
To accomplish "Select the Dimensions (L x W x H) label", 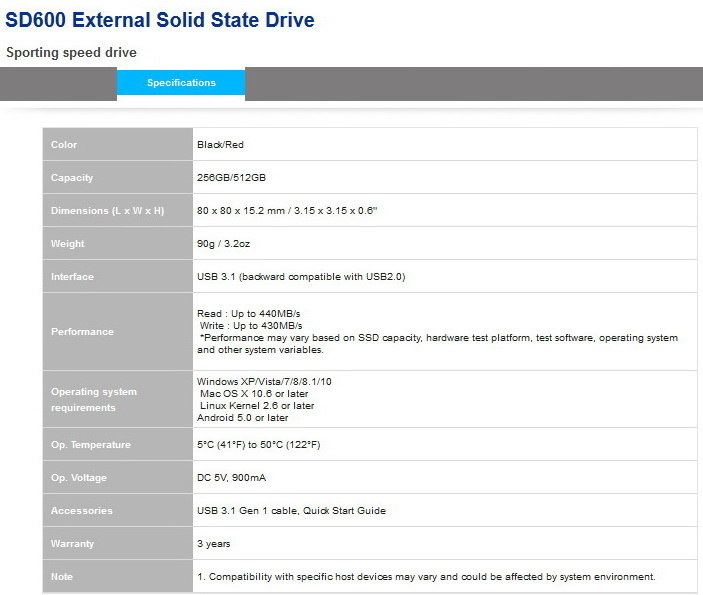I will point(108,211).
